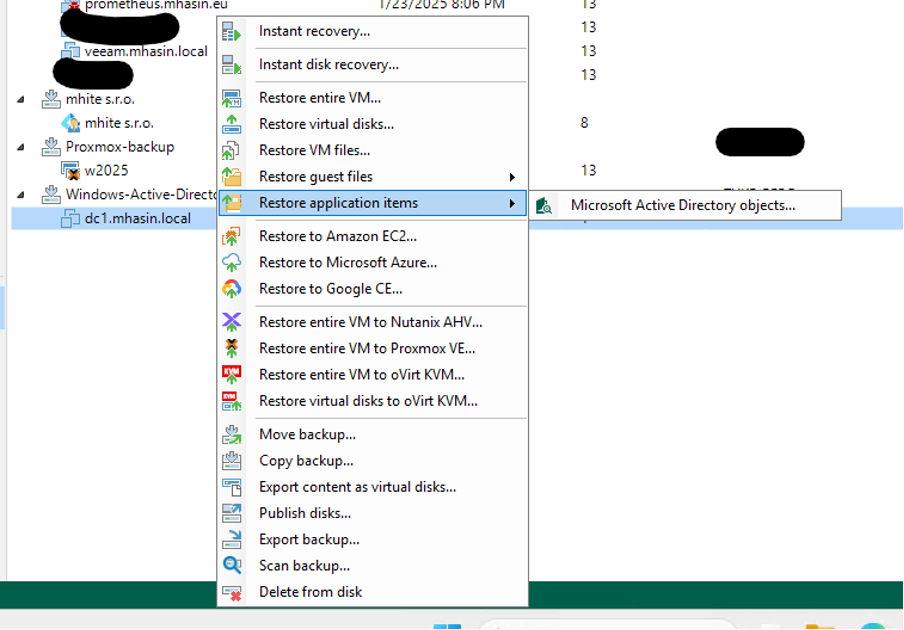This screenshot has height=630, width=904.
Task: Click the Instant recovery icon
Action: (232, 32)
